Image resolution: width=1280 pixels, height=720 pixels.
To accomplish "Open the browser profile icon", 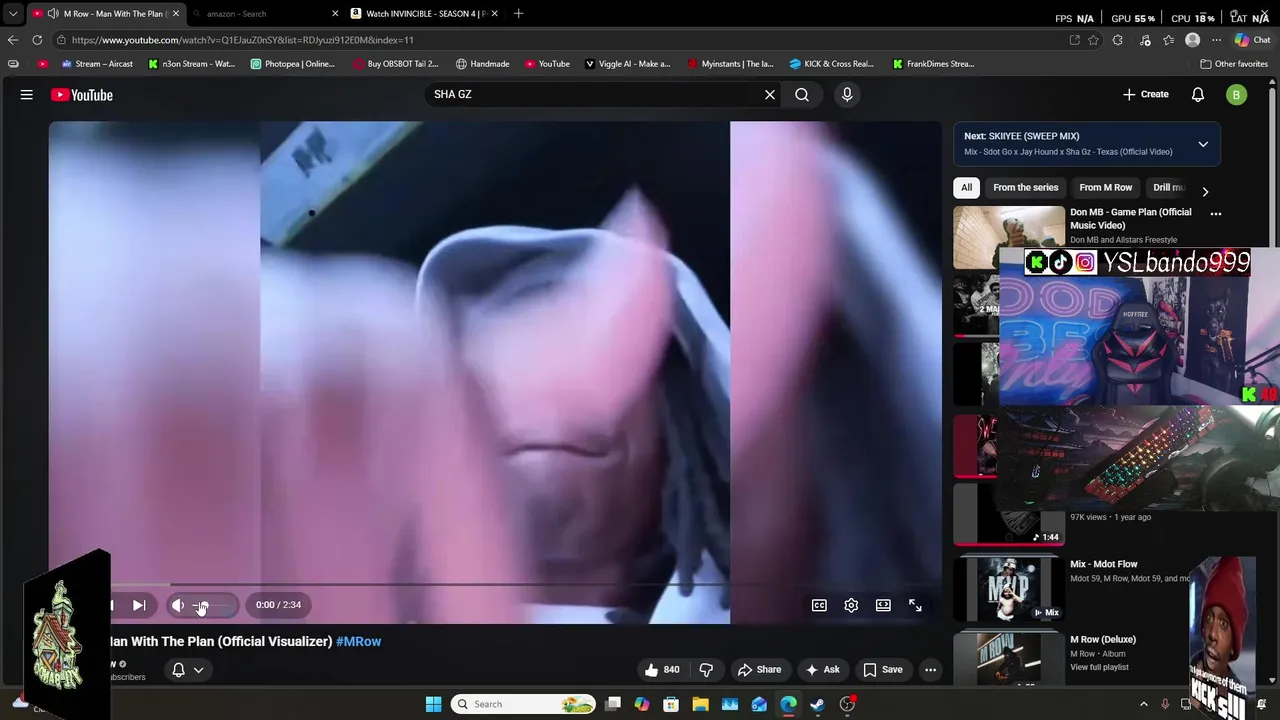I will [1192, 40].
